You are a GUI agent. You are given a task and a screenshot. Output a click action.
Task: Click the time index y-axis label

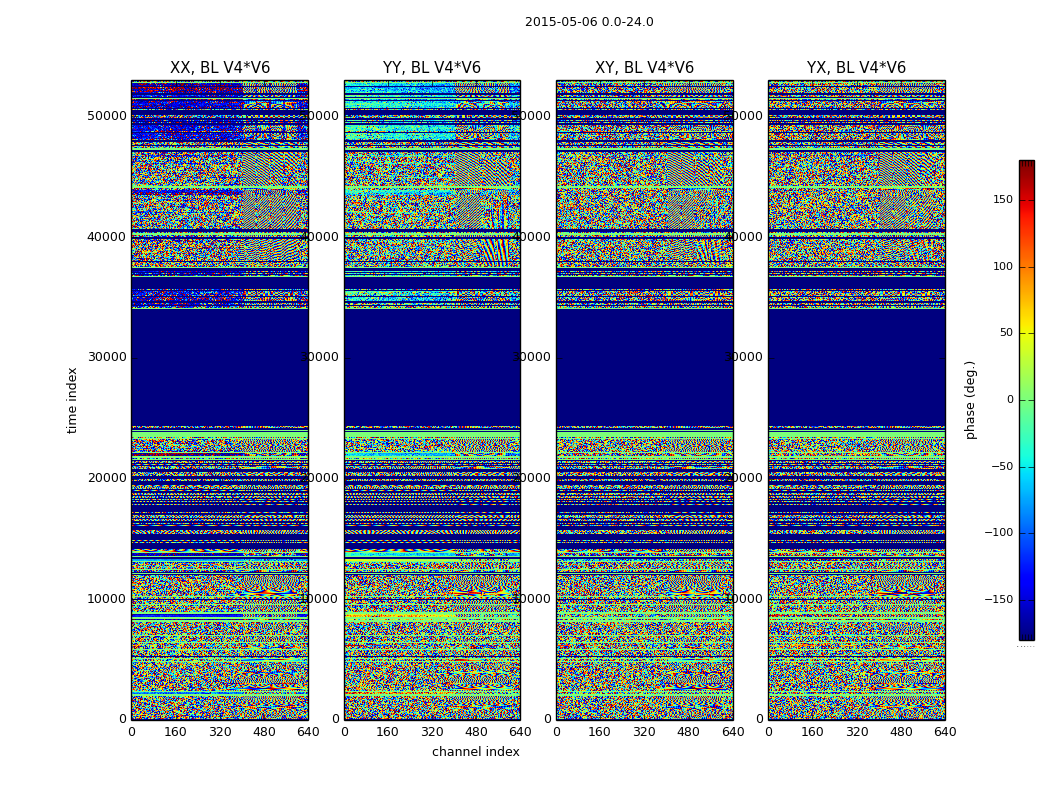(x=72, y=400)
